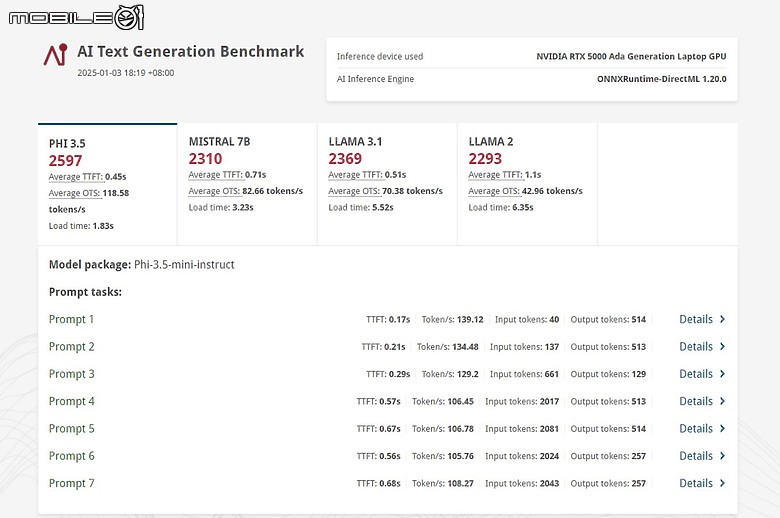Select the PHI 3.5 results tab
This screenshot has width=780, height=518.
(107, 184)
